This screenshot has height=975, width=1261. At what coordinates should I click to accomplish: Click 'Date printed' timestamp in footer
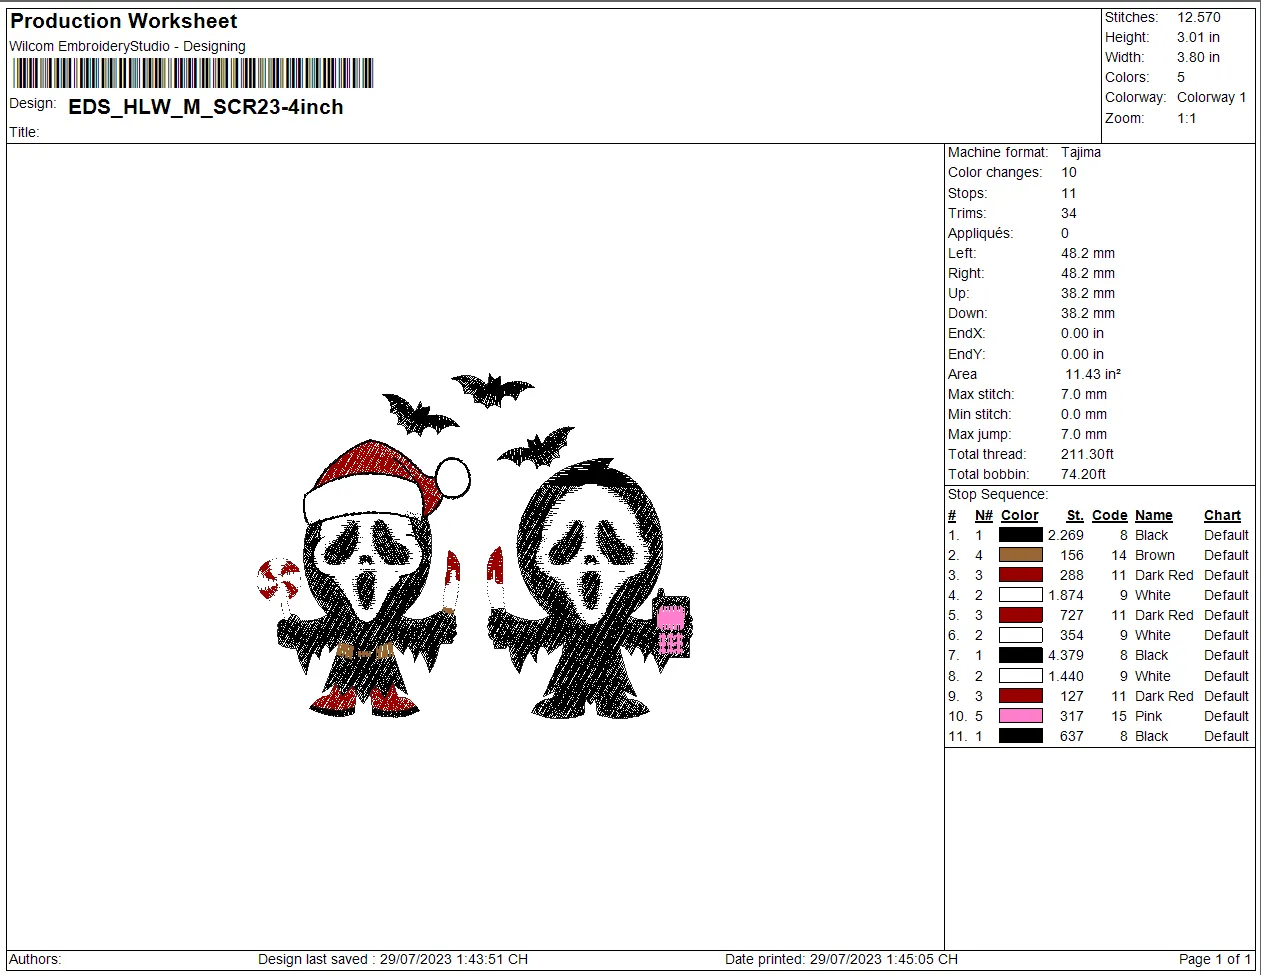pyautogui.click(x=841, y=959)
